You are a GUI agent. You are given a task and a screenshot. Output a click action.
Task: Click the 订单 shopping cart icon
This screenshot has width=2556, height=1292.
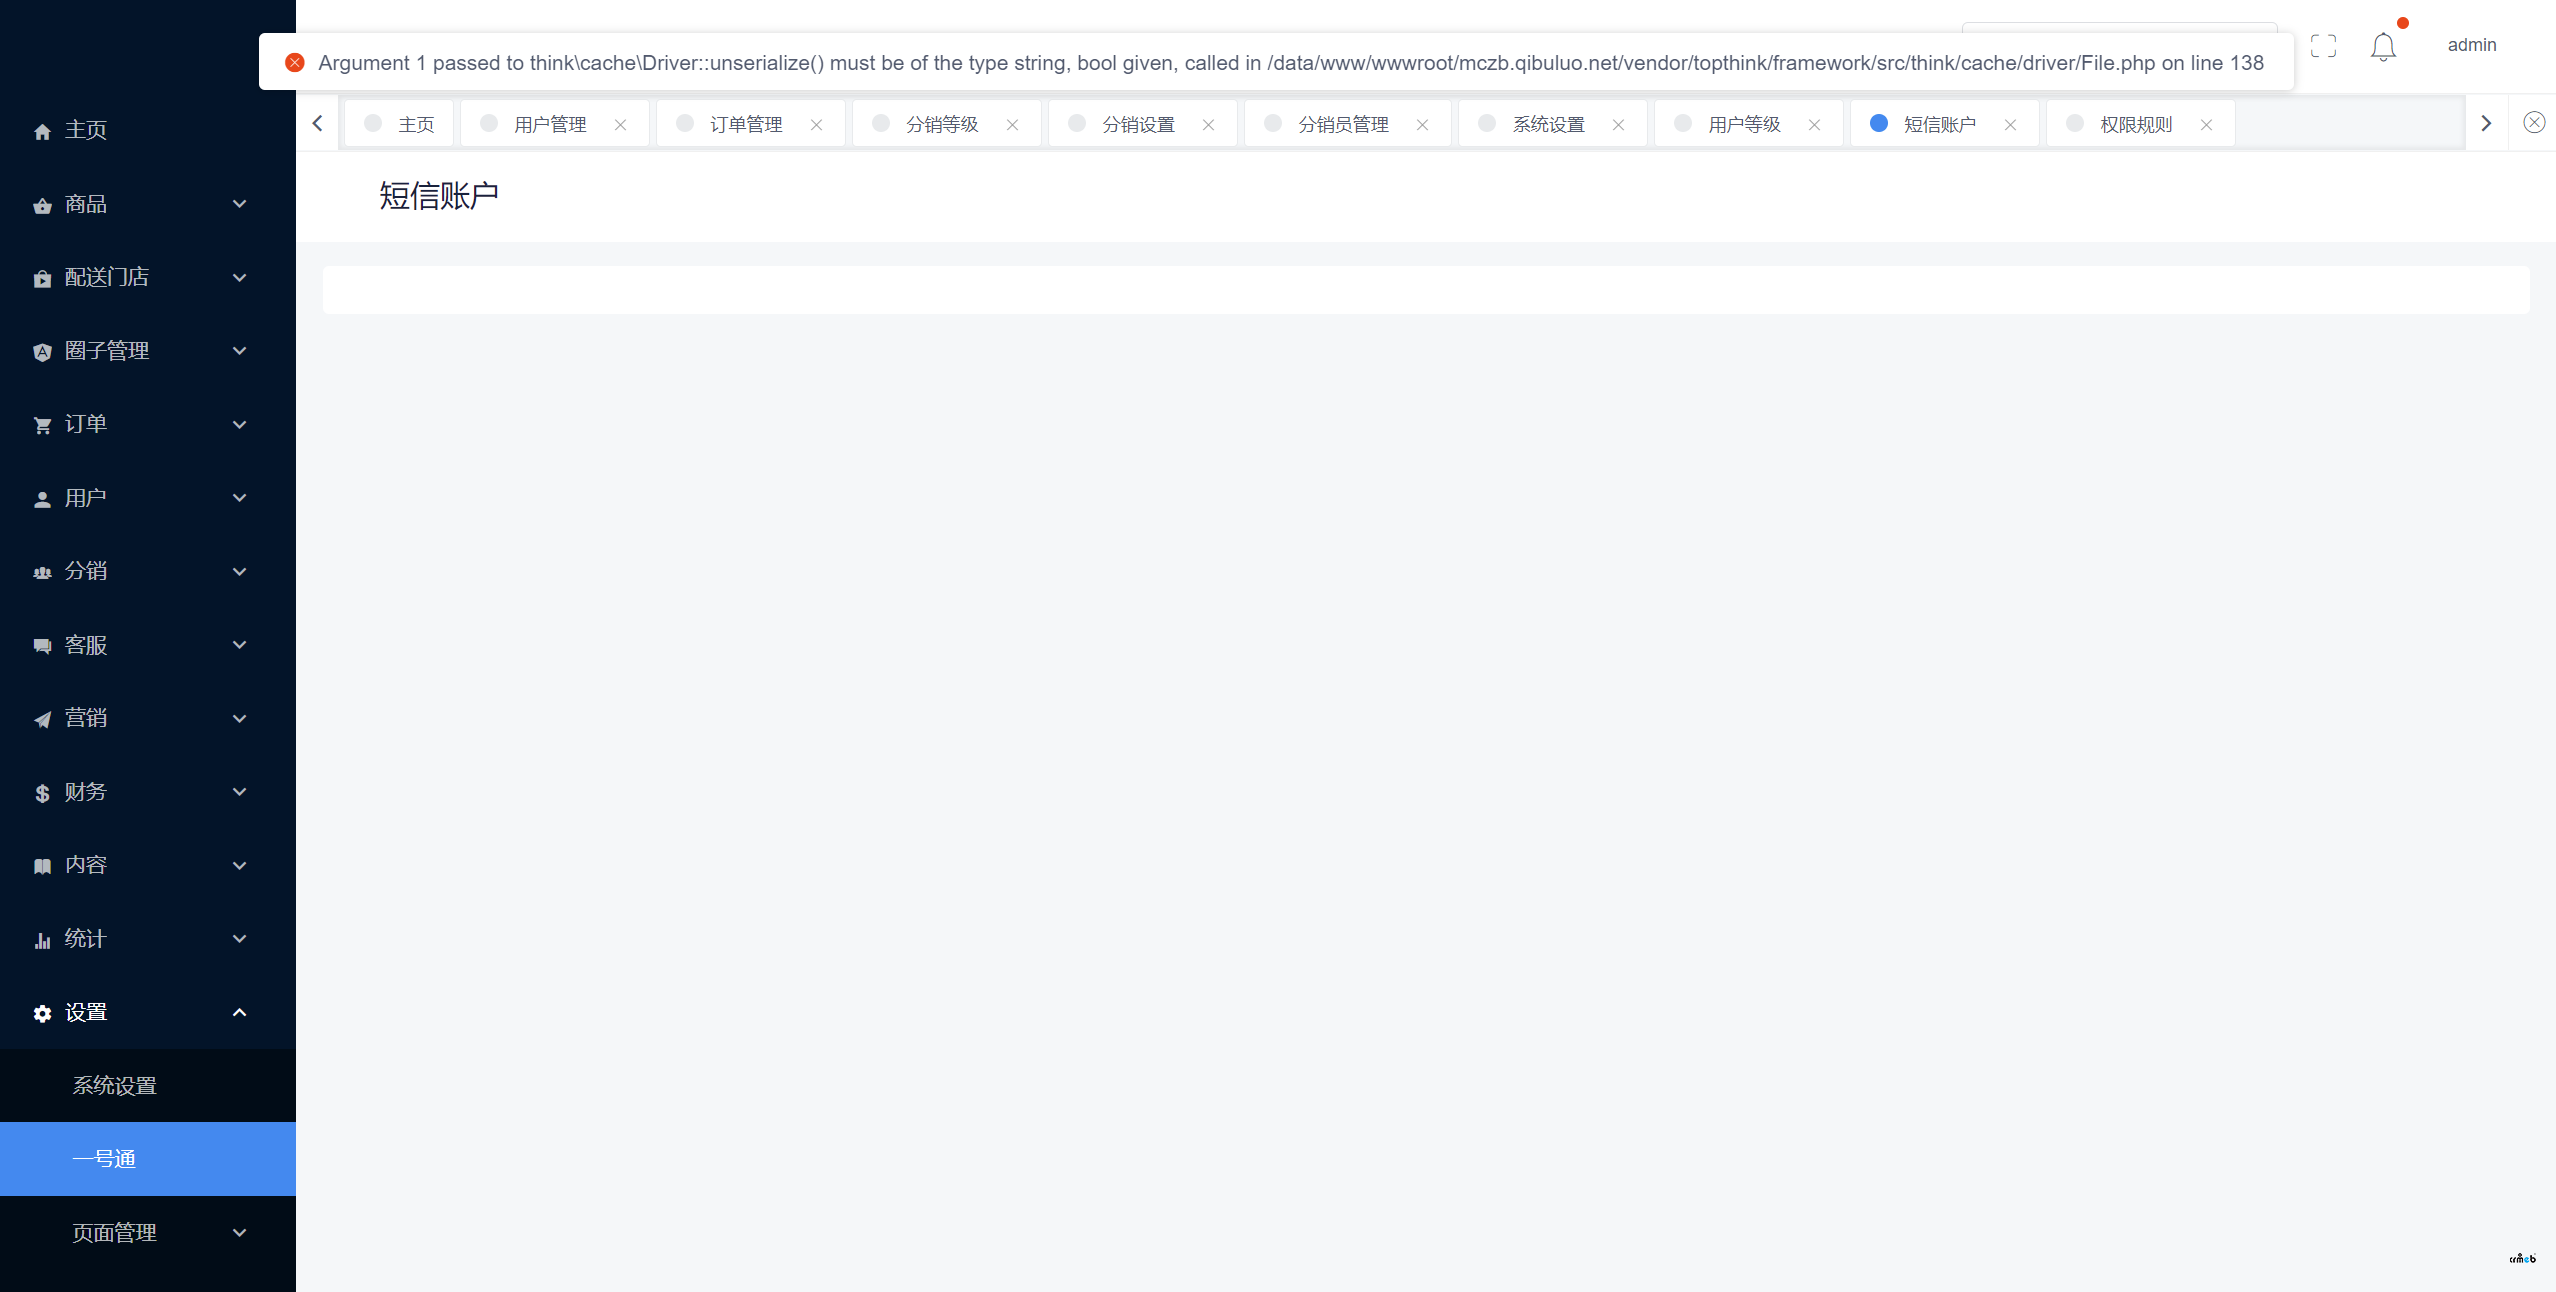42,425
